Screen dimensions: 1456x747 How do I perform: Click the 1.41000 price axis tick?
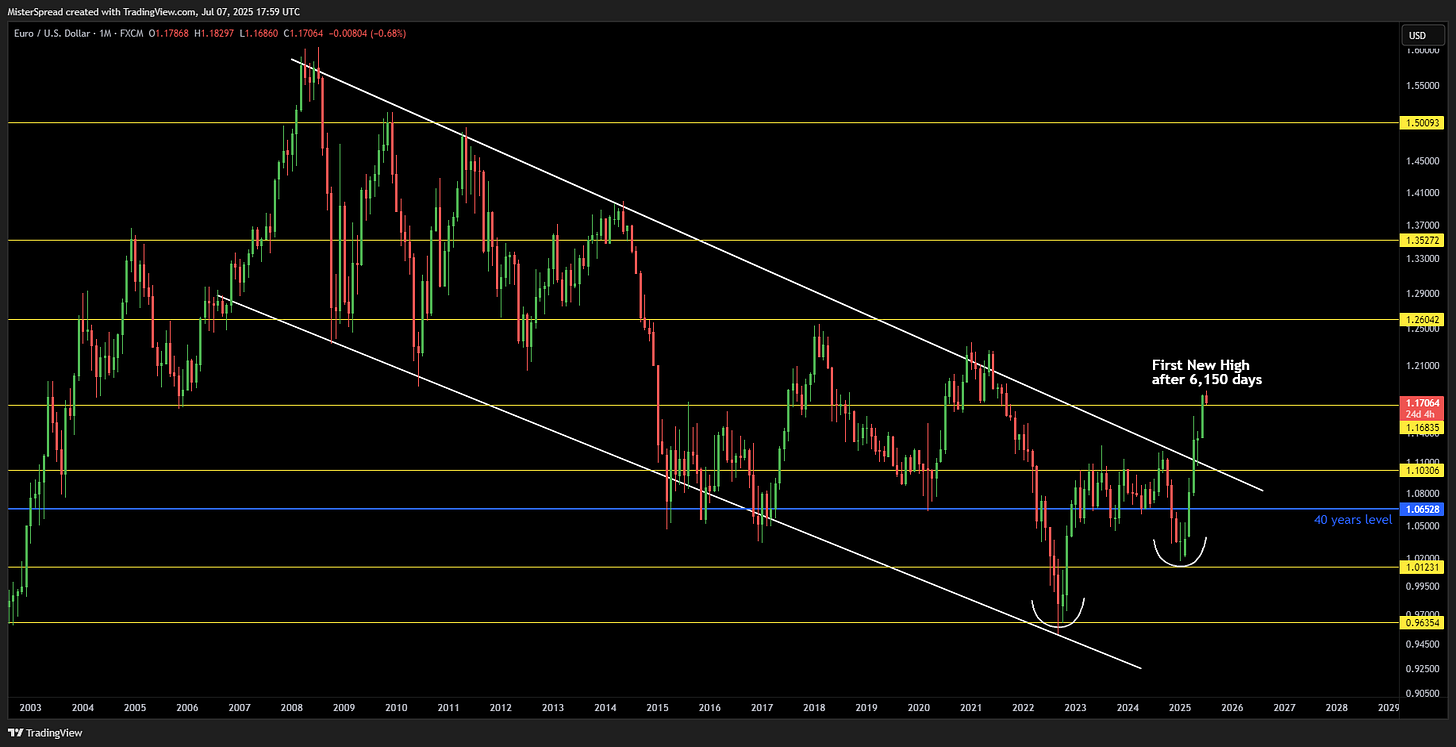coord(1424,192)
